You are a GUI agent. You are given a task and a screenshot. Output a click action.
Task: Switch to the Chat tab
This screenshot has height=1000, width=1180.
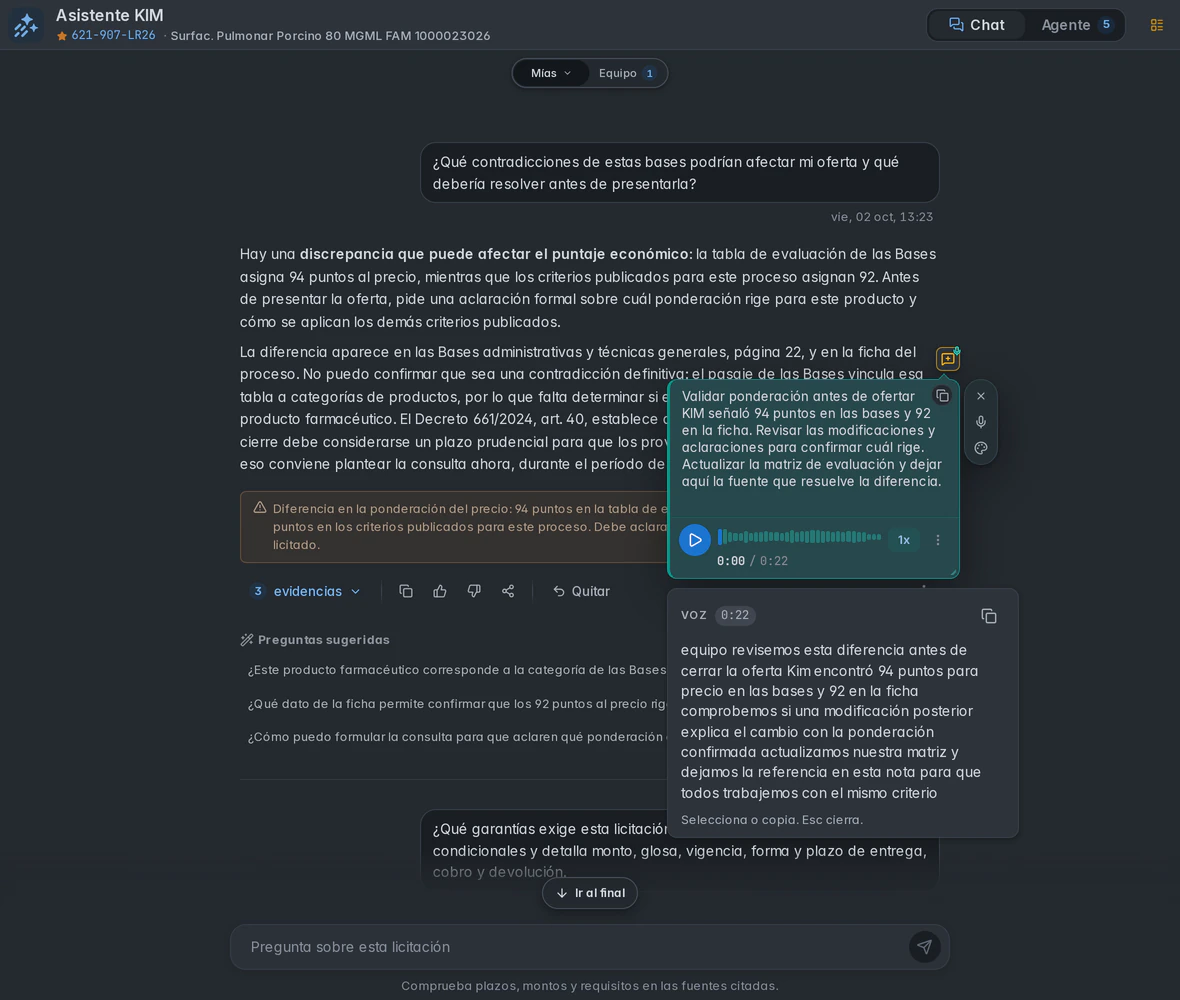pyautogui.click(x=976, y=25)
